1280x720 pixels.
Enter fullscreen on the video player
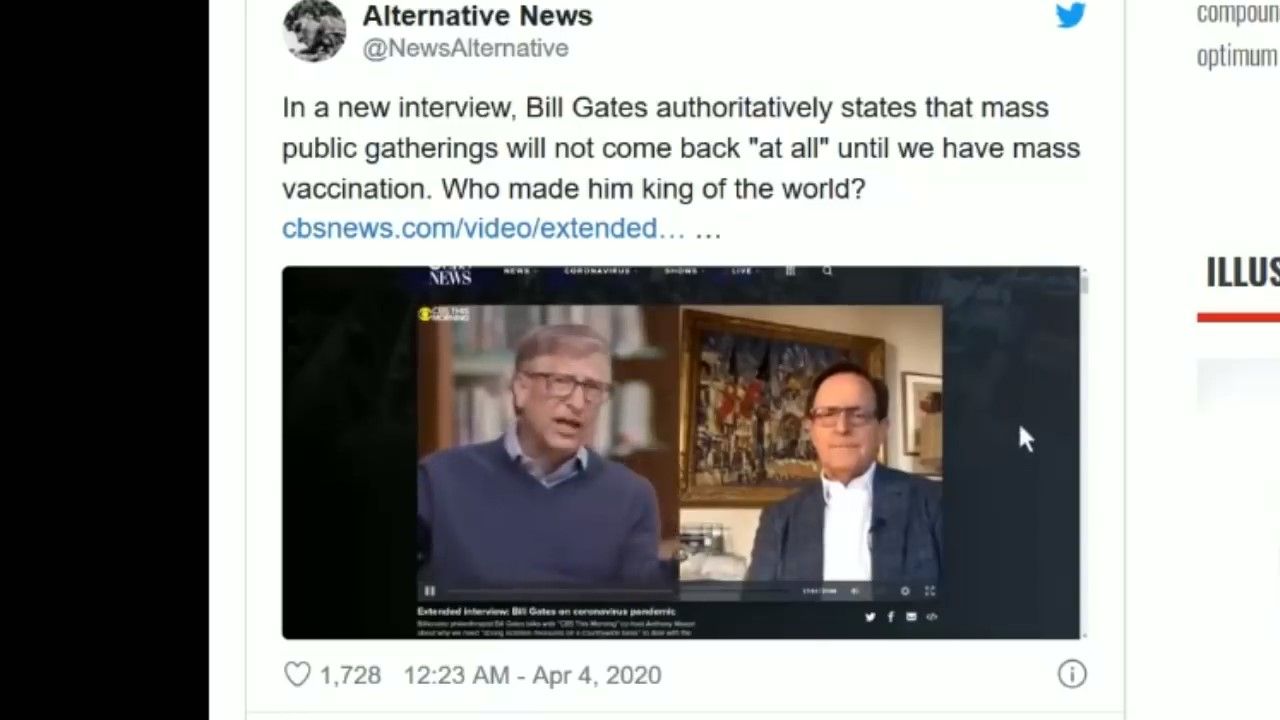click(929, 591)
